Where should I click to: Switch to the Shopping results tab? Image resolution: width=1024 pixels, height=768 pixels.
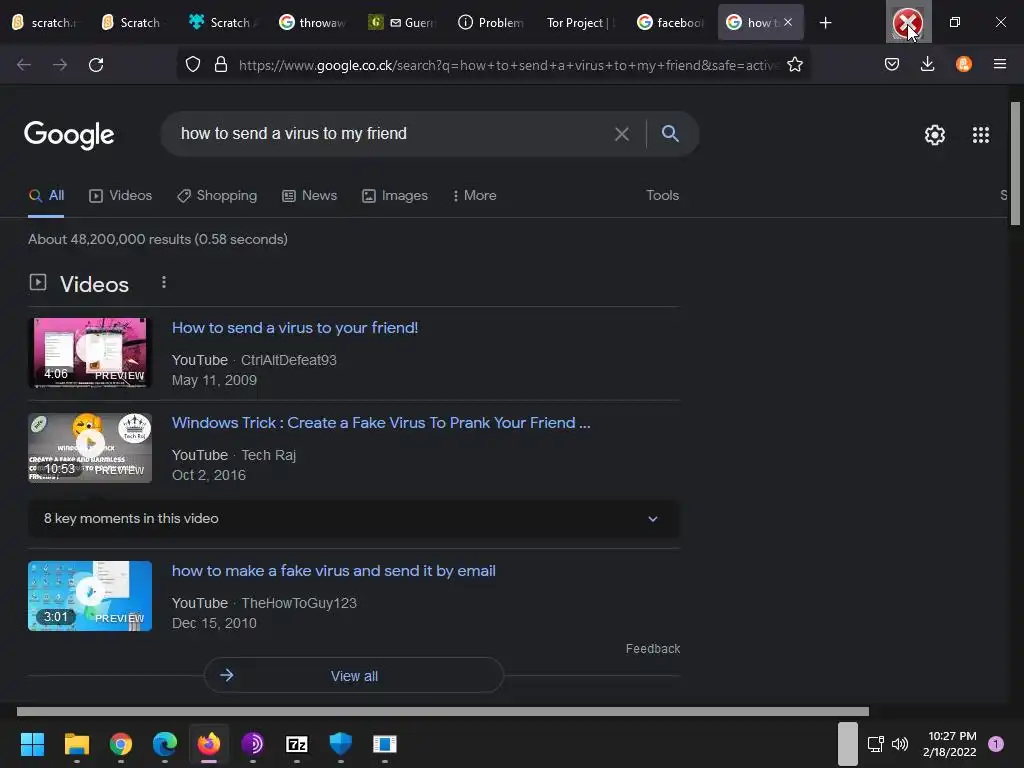(217, 195)
